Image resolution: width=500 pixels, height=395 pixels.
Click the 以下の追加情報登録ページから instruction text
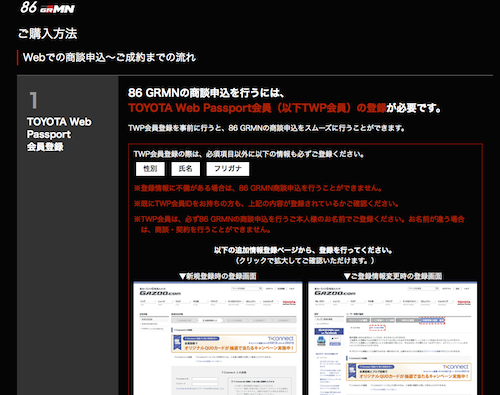click(x=303, y=250)
